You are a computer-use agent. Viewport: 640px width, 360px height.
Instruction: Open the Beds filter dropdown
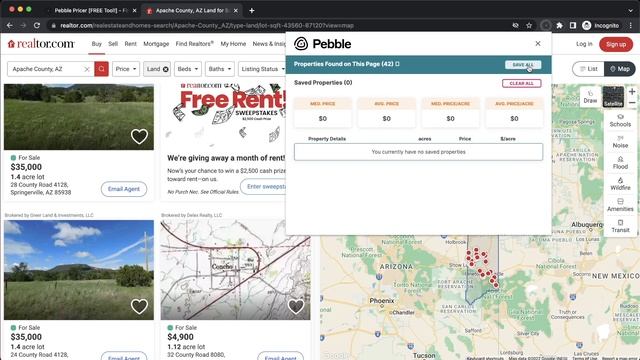[188, 69]
